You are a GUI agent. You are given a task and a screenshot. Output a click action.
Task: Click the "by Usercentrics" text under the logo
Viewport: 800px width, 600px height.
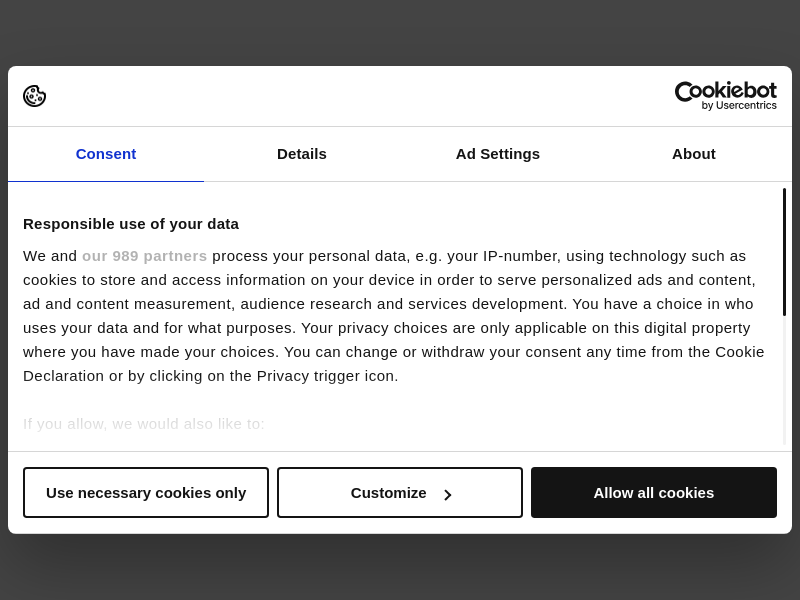point(738,106)
